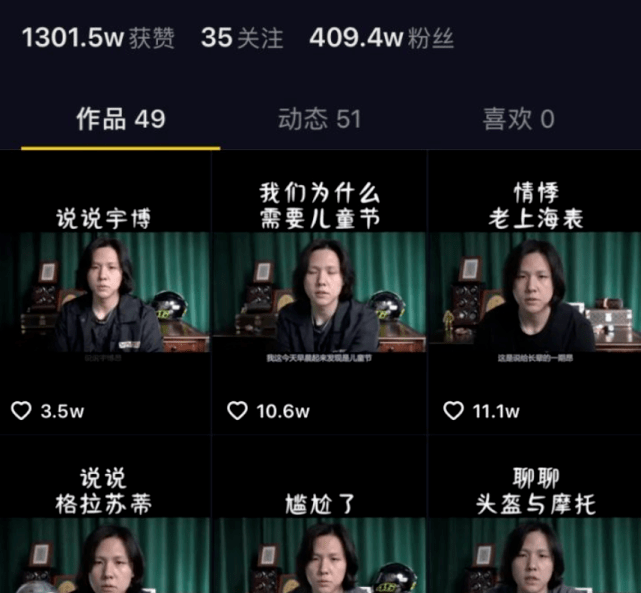Tap the heart icon showing 3.5w likes
The image size is (641, 593).
(21, 411)
